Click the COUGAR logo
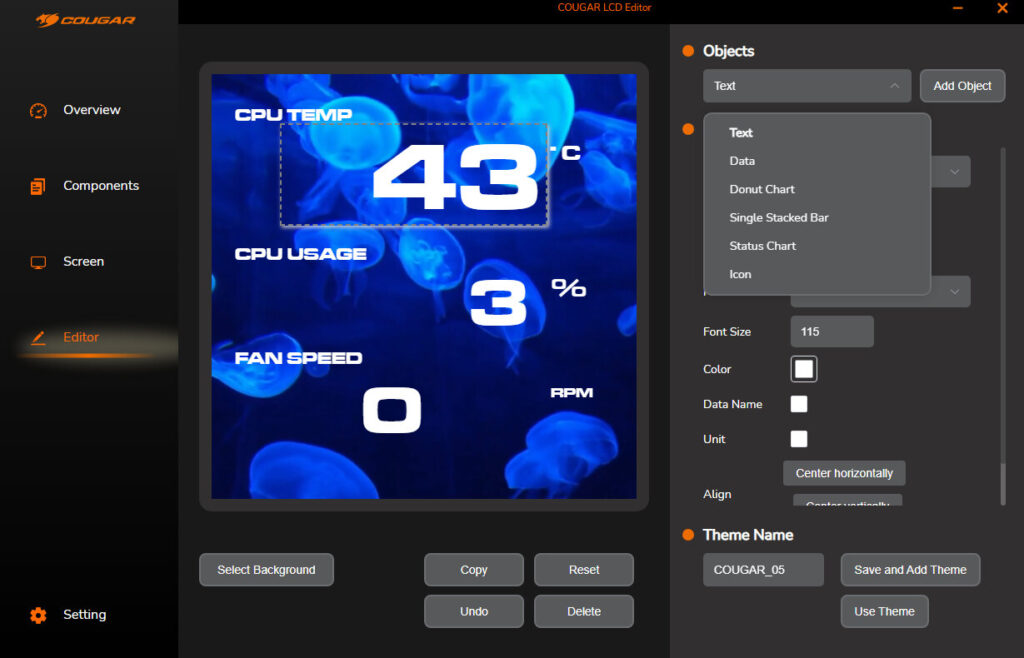 tap(86, 19)
